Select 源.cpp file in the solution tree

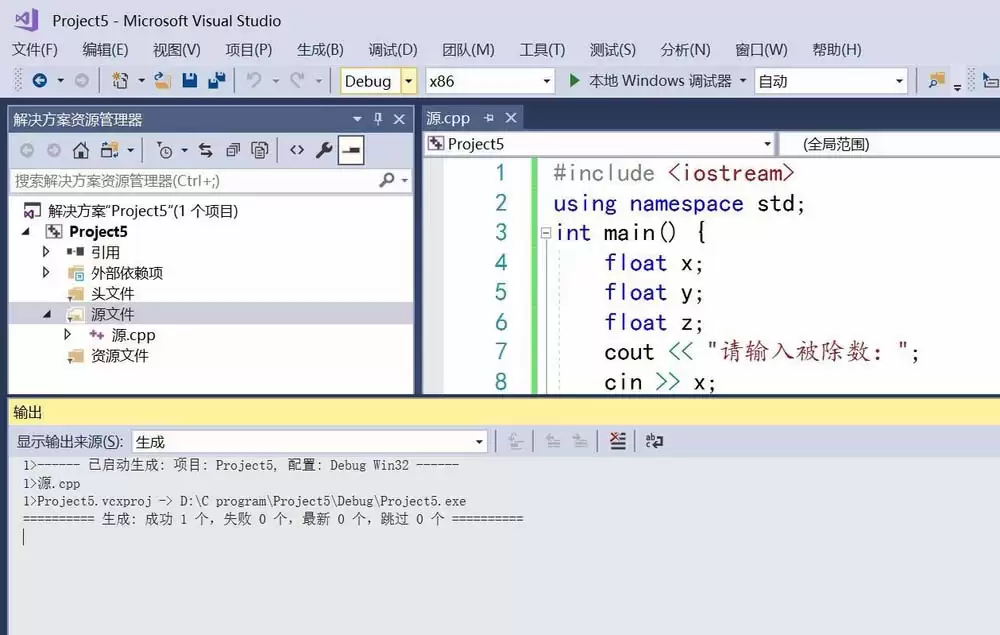133,335
